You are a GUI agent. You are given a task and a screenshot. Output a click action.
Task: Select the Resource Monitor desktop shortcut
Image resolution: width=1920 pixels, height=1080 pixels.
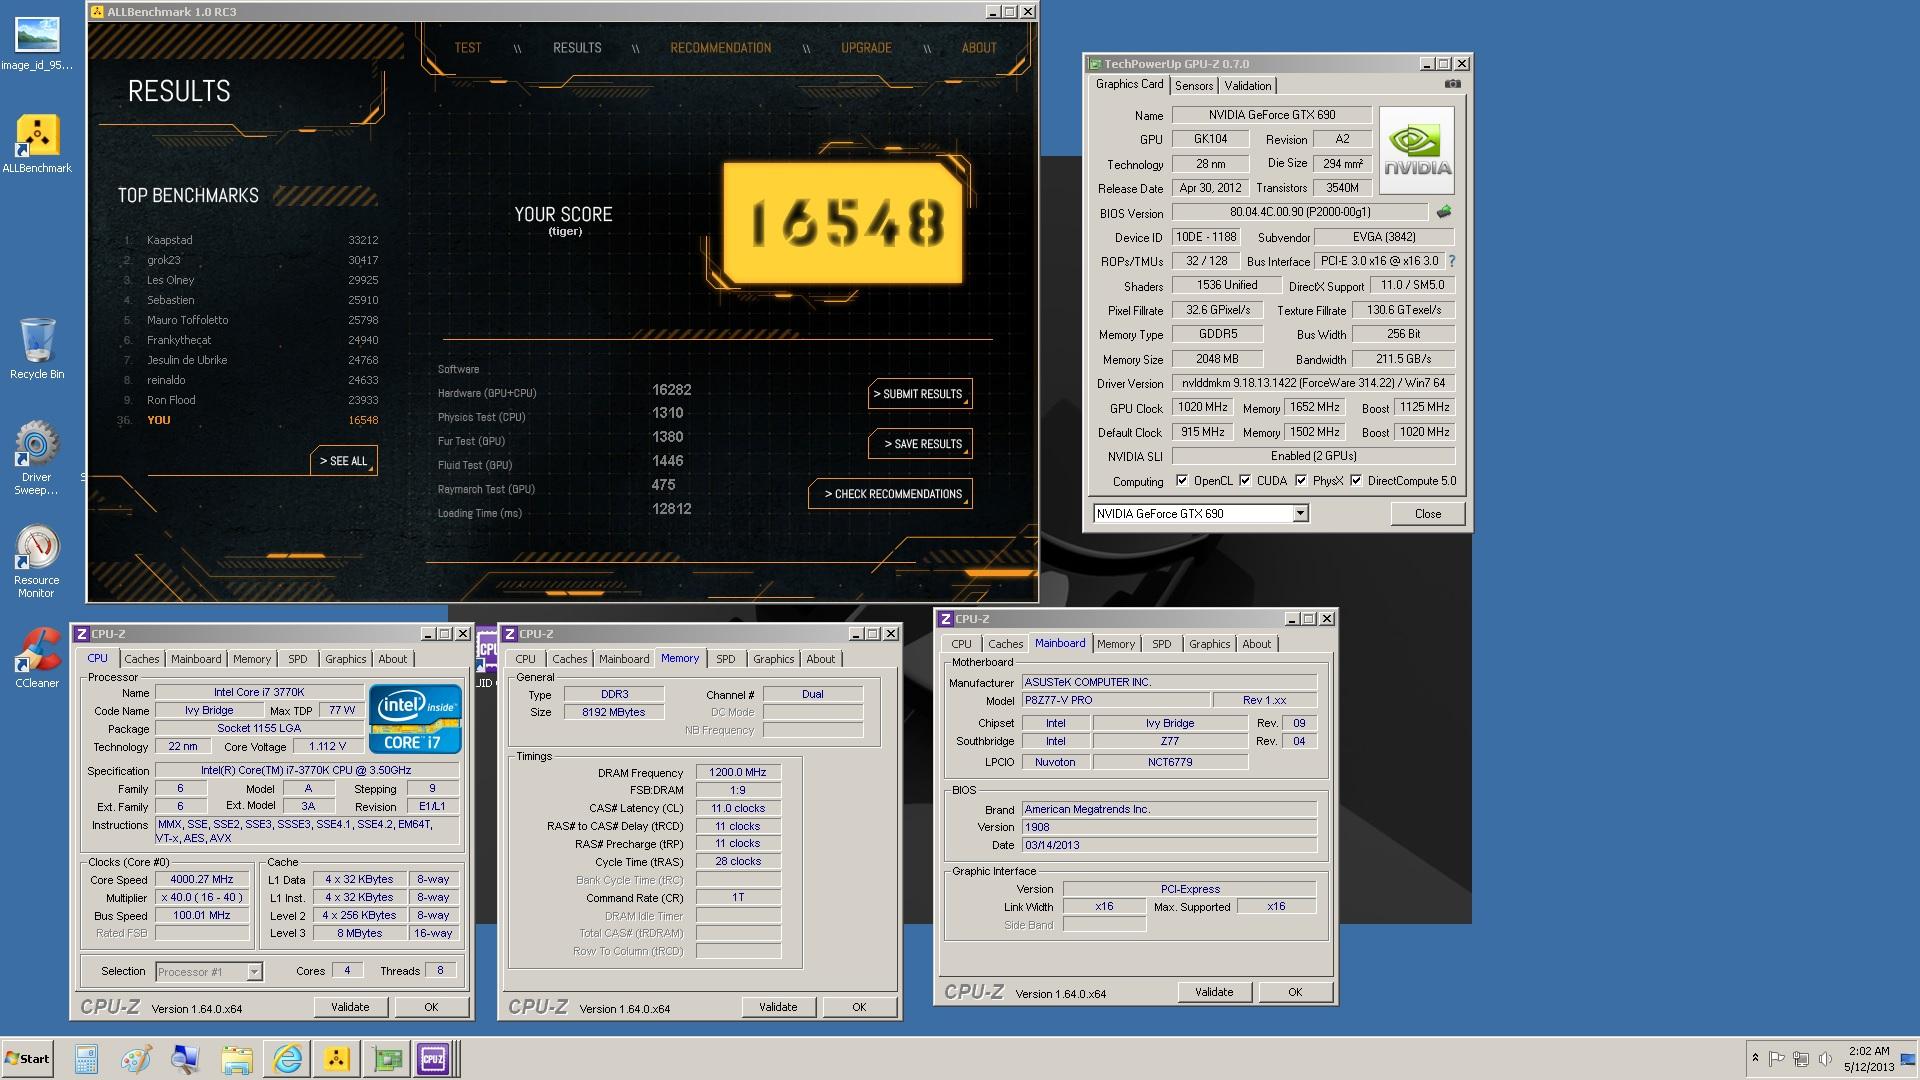[x=37, y=562]
